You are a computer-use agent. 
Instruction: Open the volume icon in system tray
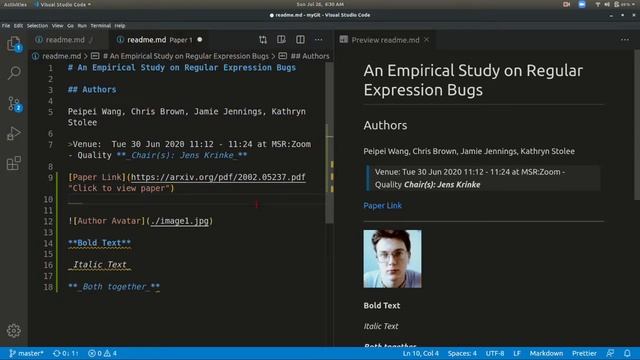point(607,4)
